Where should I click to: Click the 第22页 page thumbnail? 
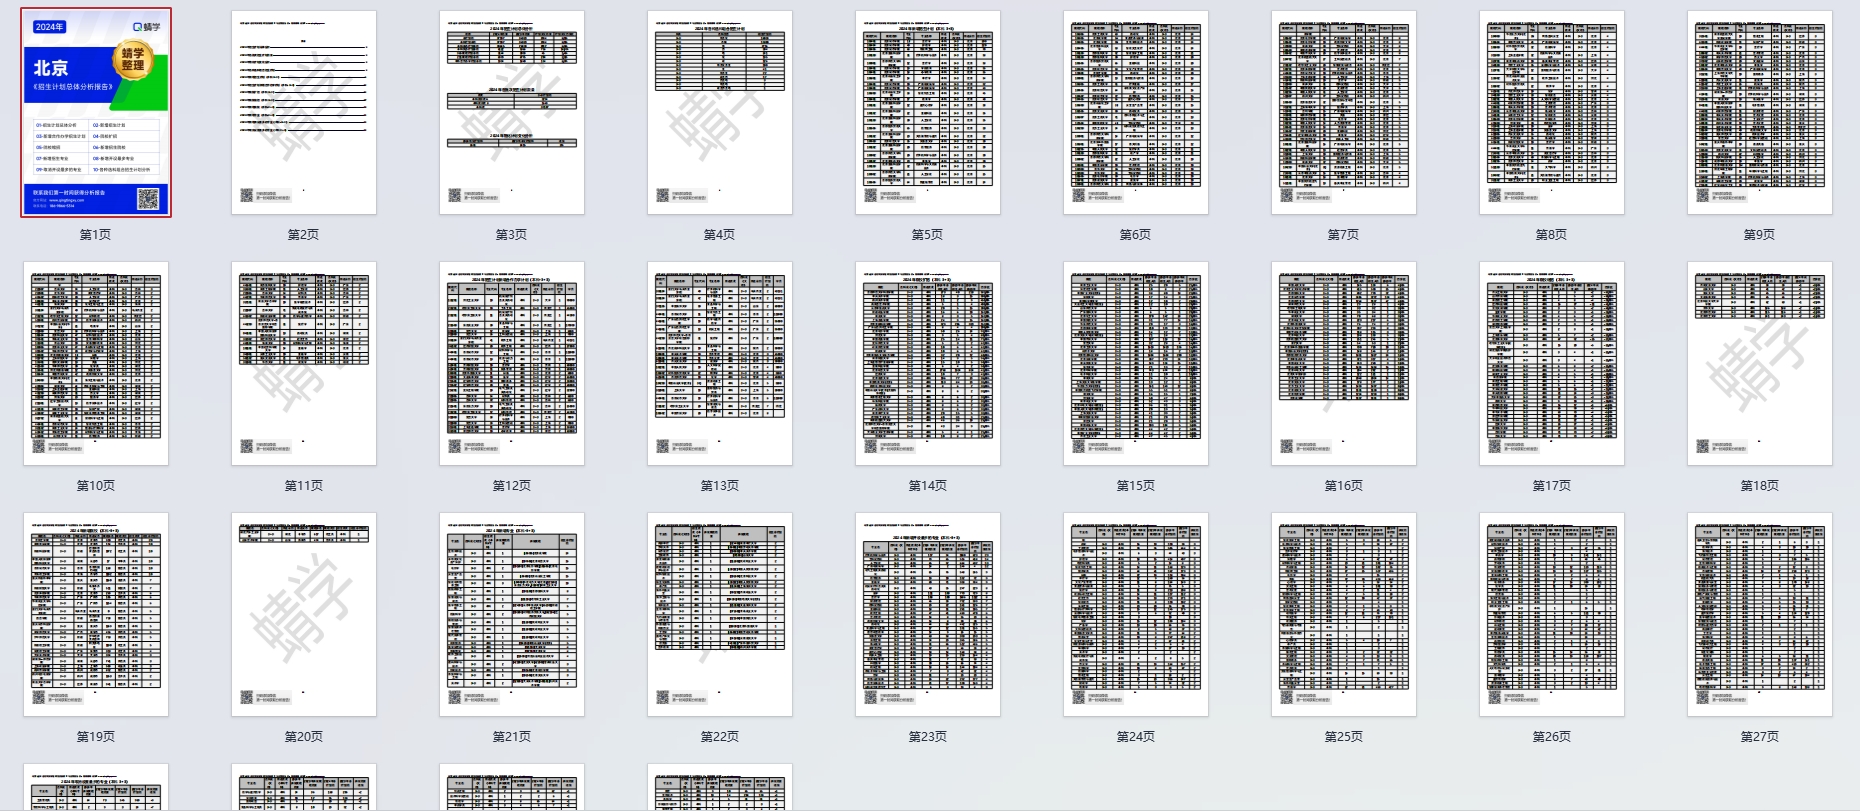pyautogui.click(x=720, y=615)
